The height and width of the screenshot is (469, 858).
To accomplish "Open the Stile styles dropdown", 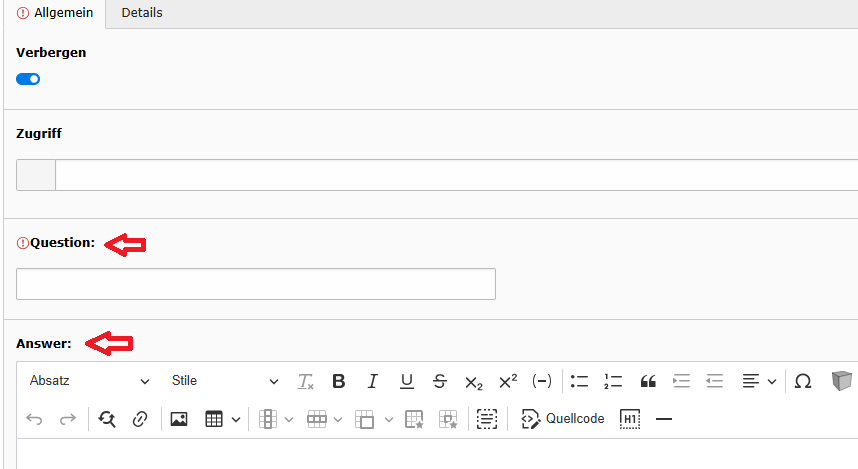I will pos(225,381).
